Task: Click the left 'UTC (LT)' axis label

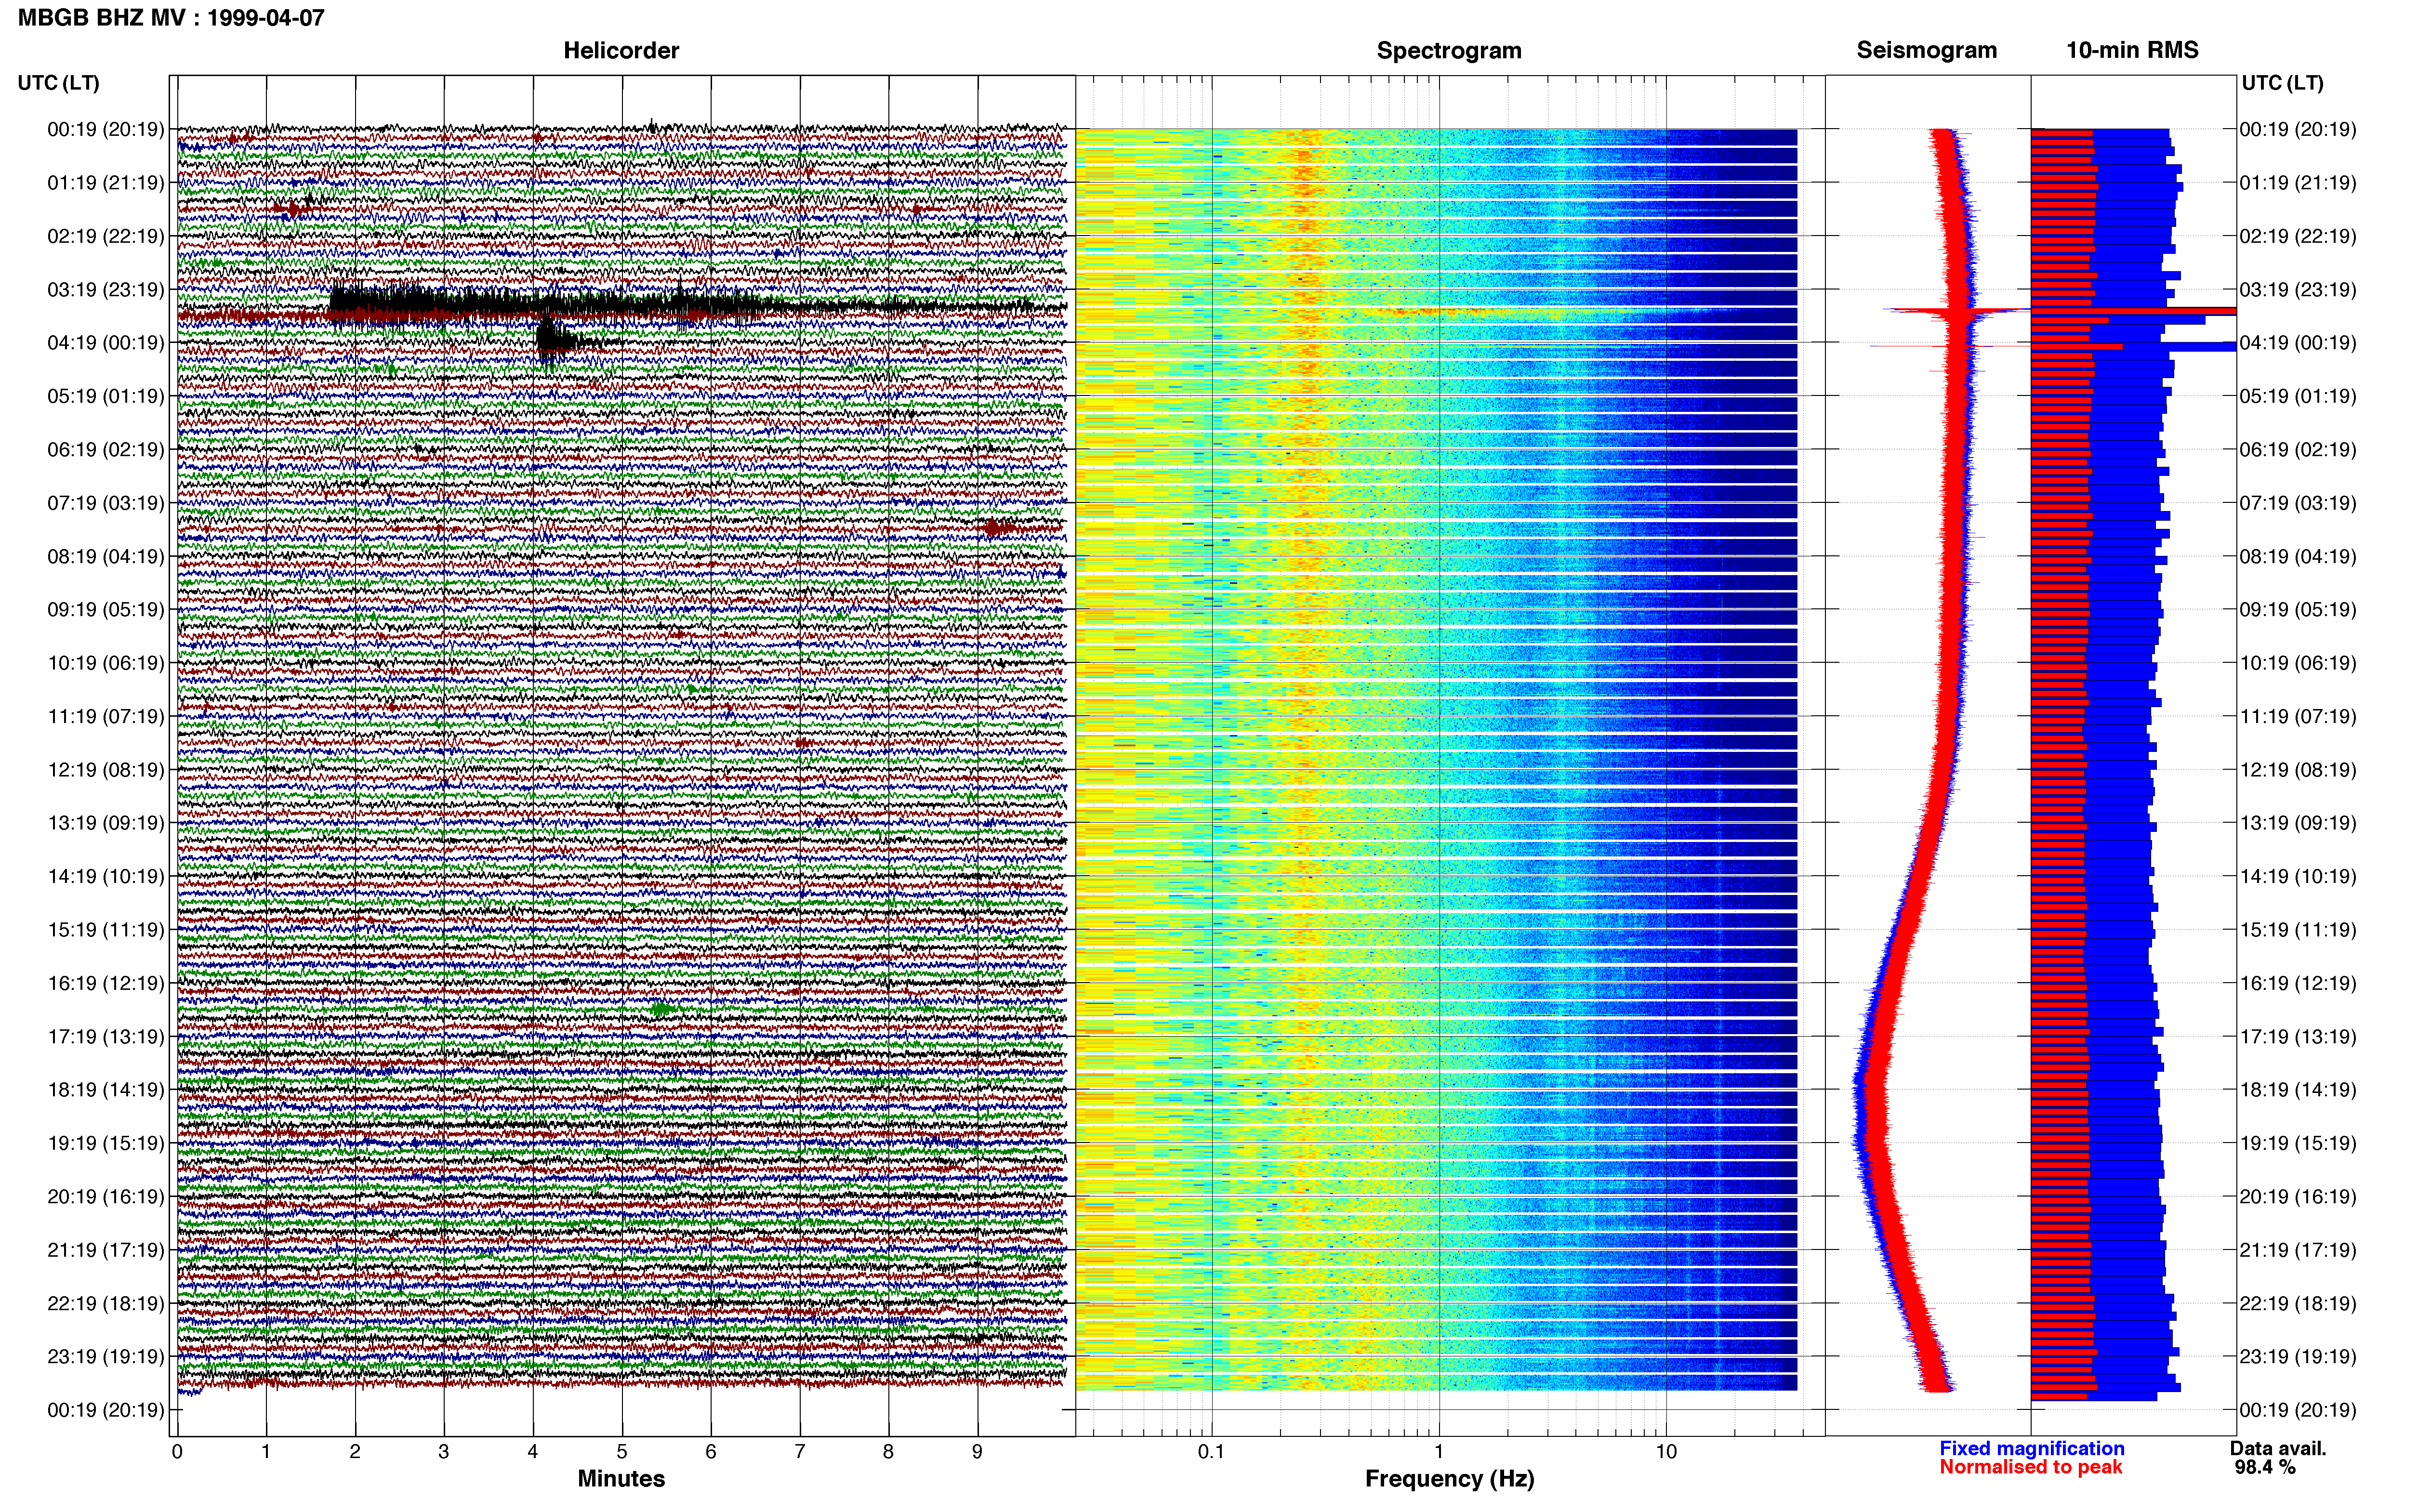Action: tap(58, 83)
